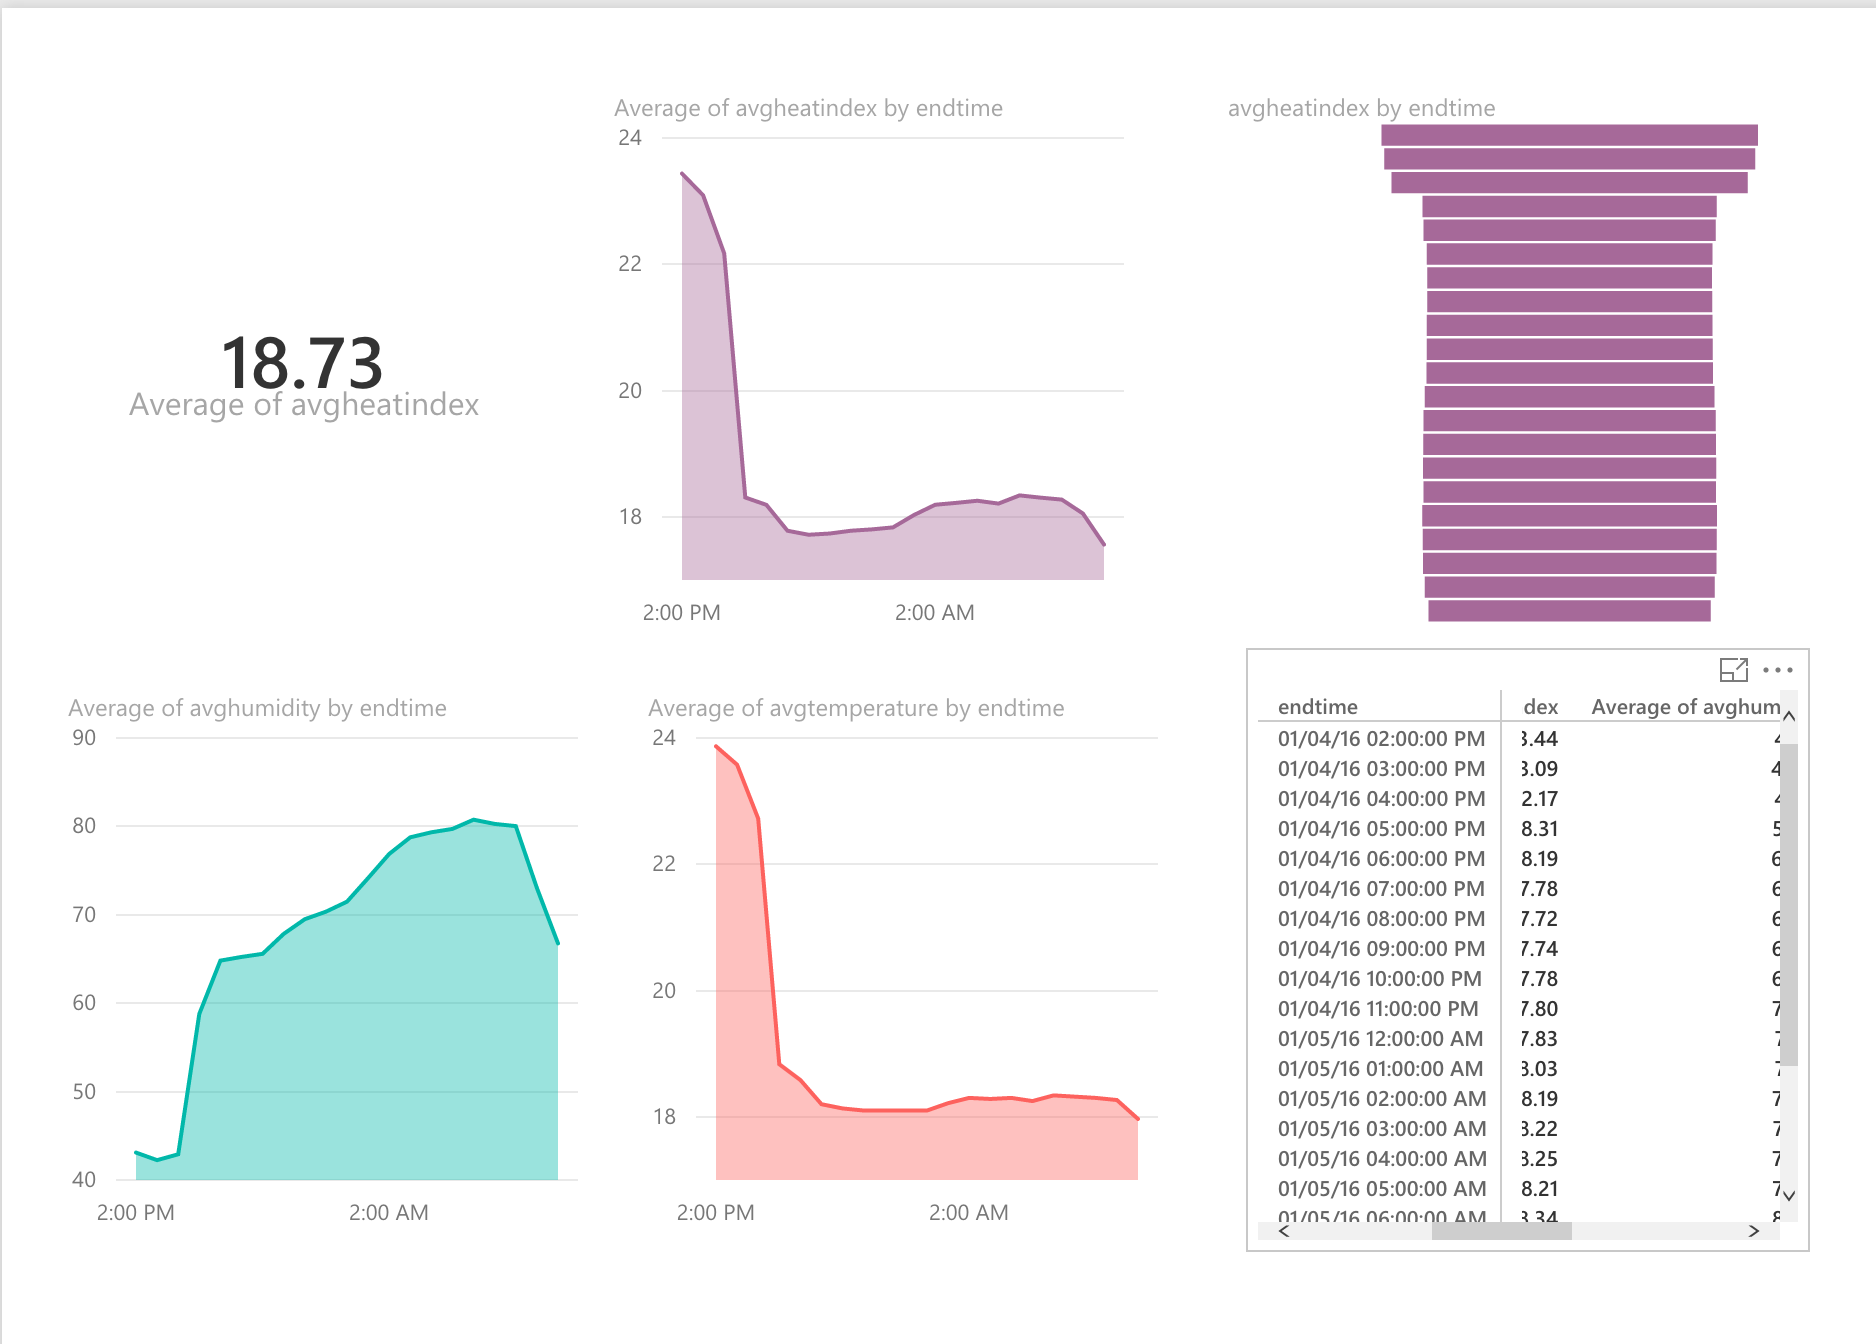Click the '90' axis label on humidity chart
This screenshot has height=1344, width=1876.
(x=84, y=738)
